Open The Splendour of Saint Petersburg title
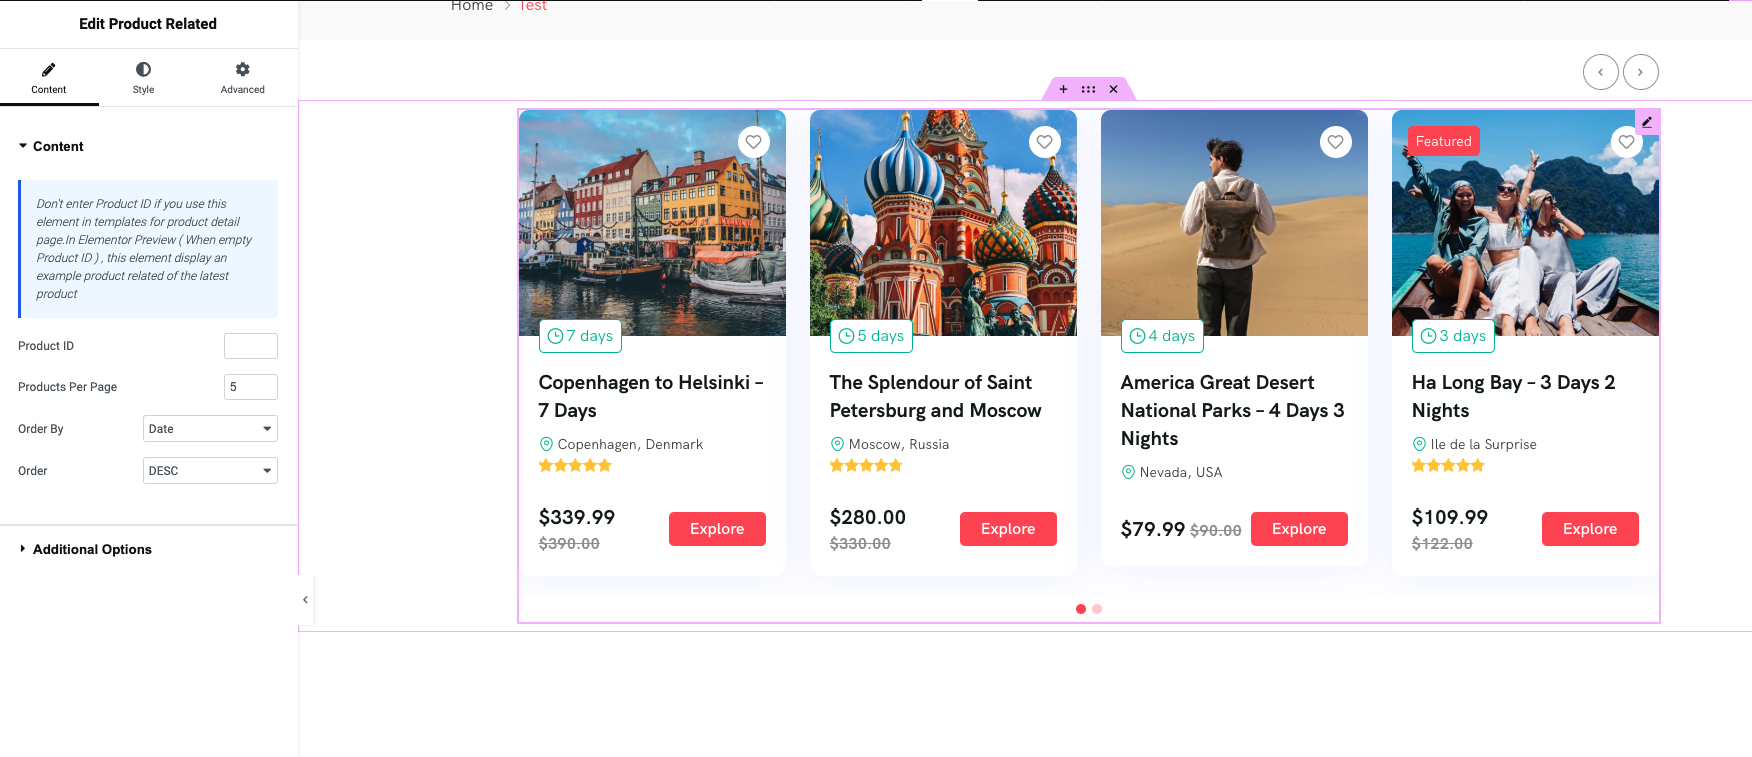The width and height of the screenshot is (1752, 757). coord(935,396)
